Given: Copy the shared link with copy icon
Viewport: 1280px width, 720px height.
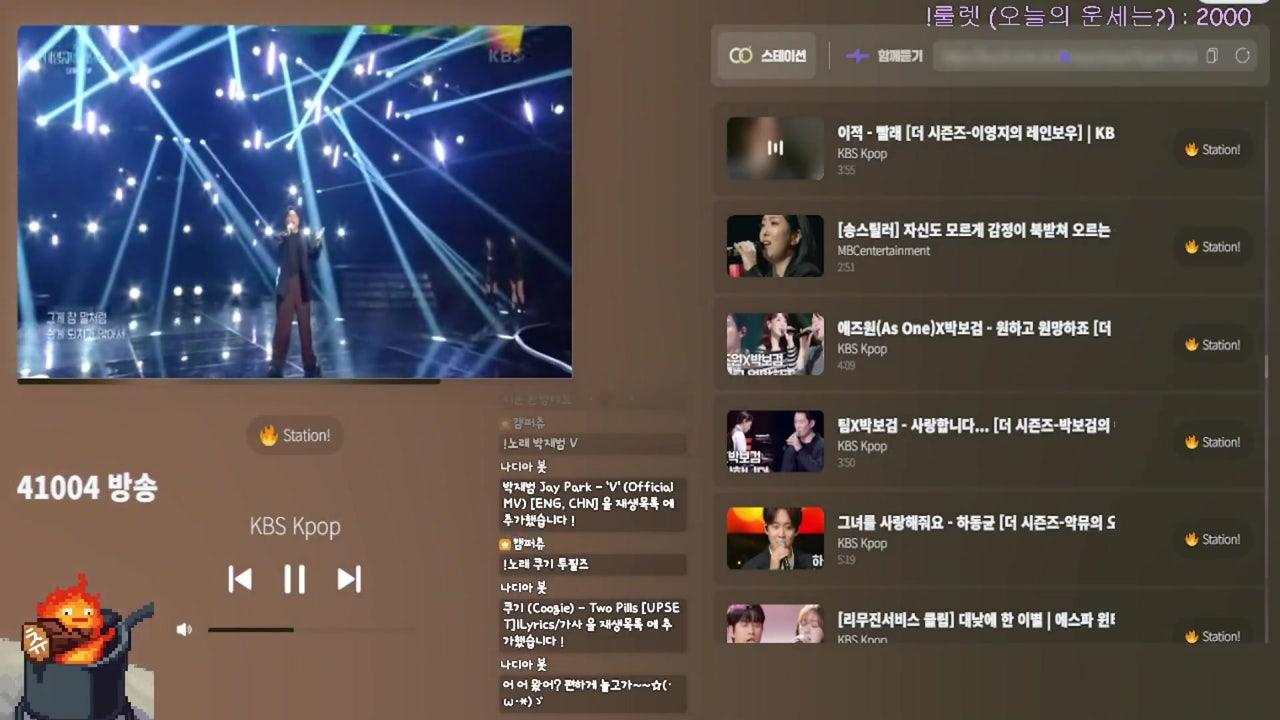Looking at the screenshot, I should (x=1212, y=56).
